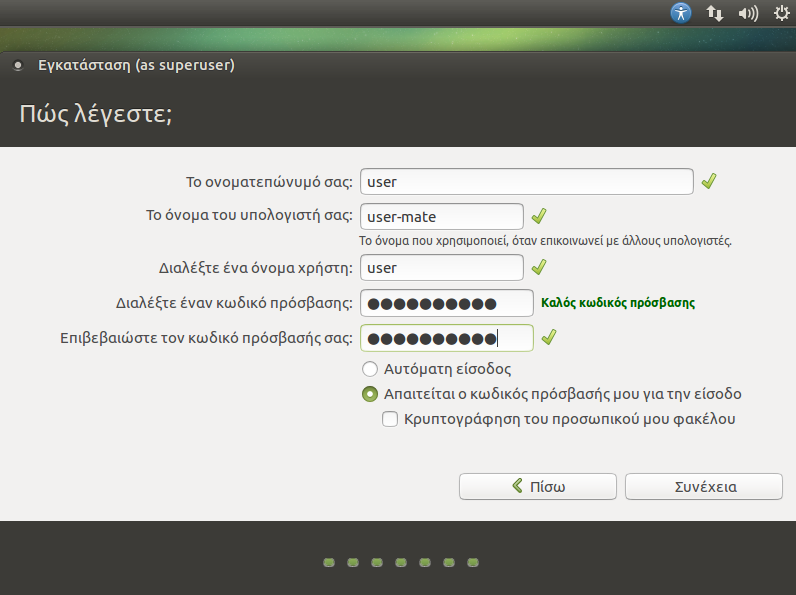
Task: Click the Διαλέξτε έναν κωδικό πρόσβασης field
Action: [446, 303]
